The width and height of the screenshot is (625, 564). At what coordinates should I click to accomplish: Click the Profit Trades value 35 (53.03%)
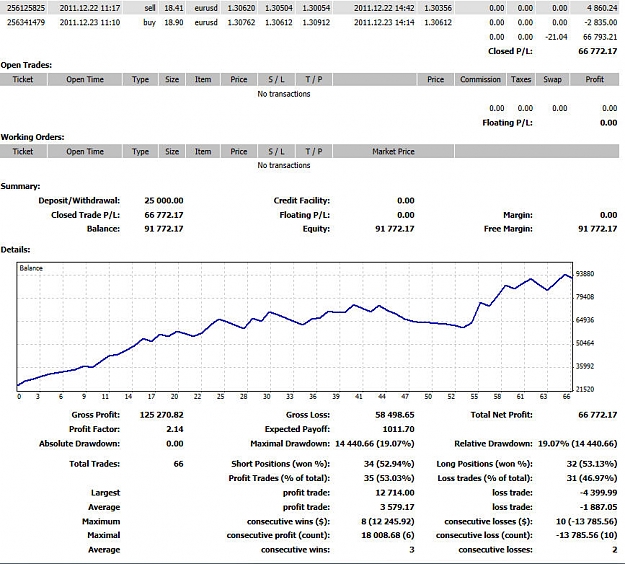389,478
